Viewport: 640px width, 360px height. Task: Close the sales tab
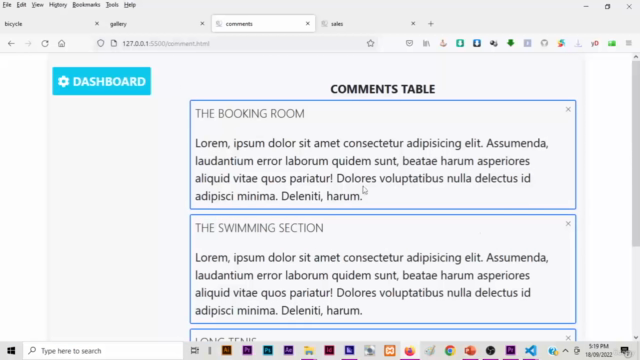(413, 24)
